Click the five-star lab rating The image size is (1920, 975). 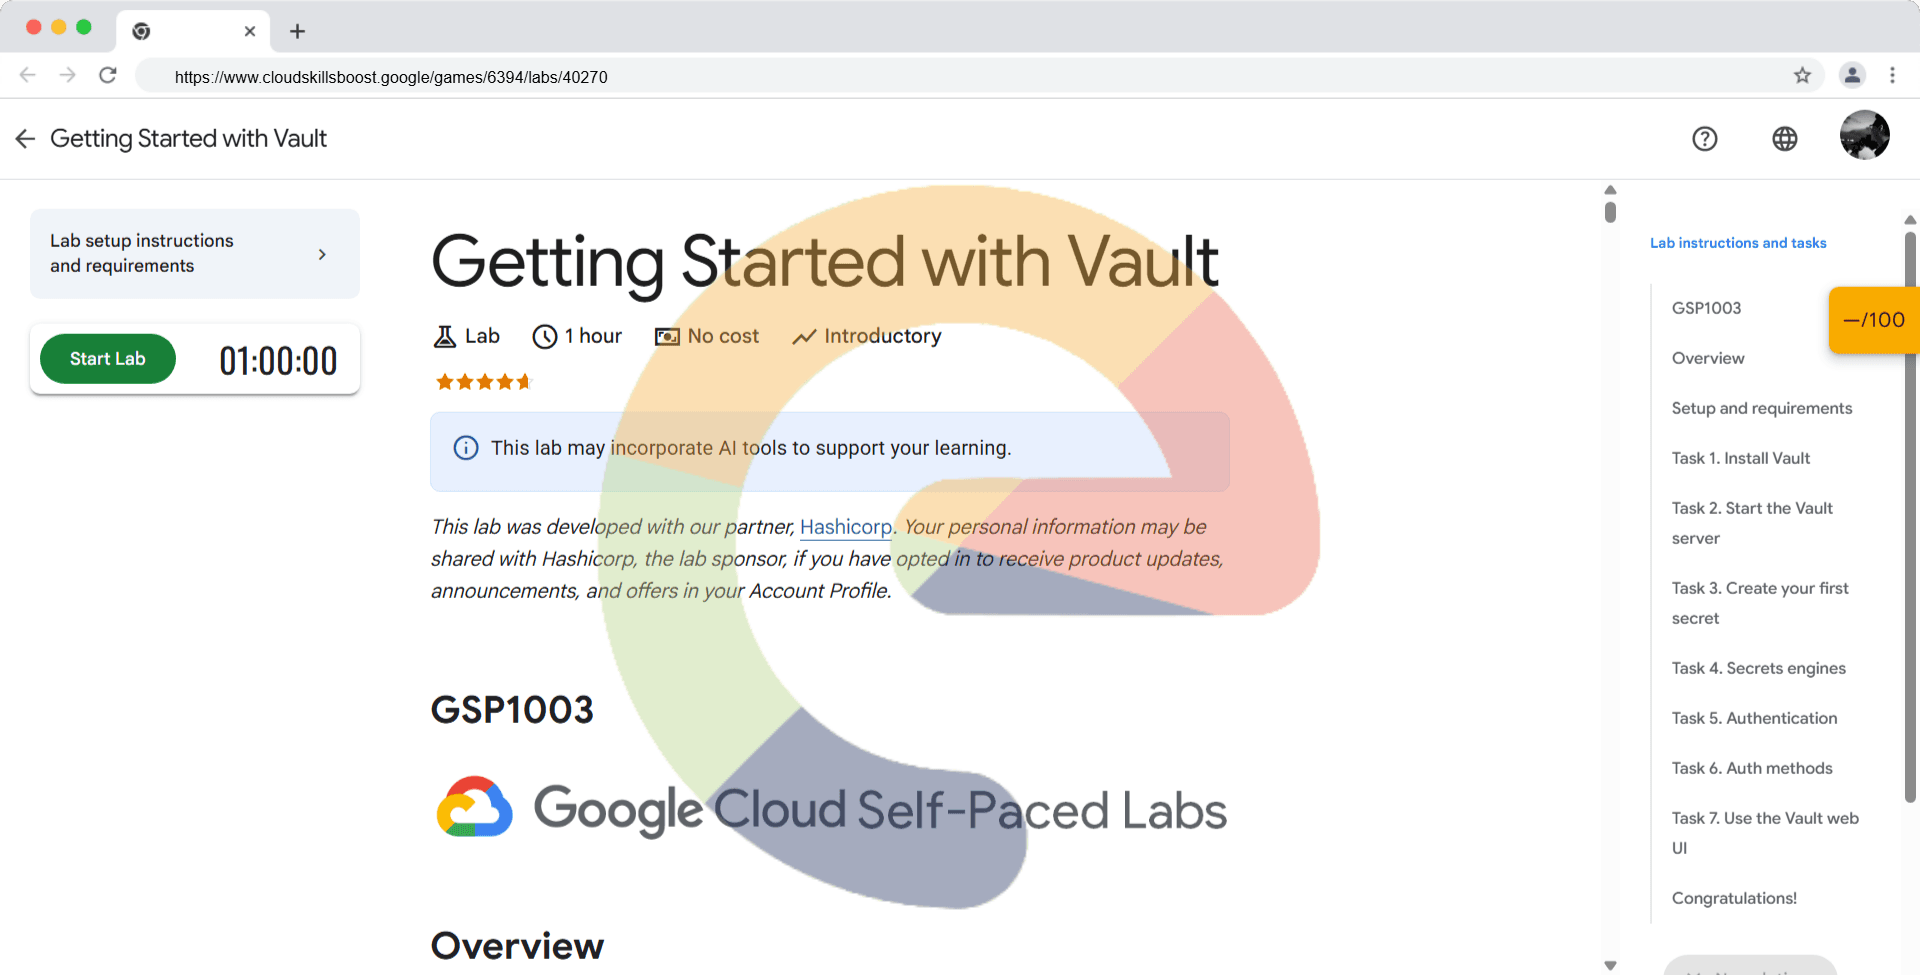[484, 382]
